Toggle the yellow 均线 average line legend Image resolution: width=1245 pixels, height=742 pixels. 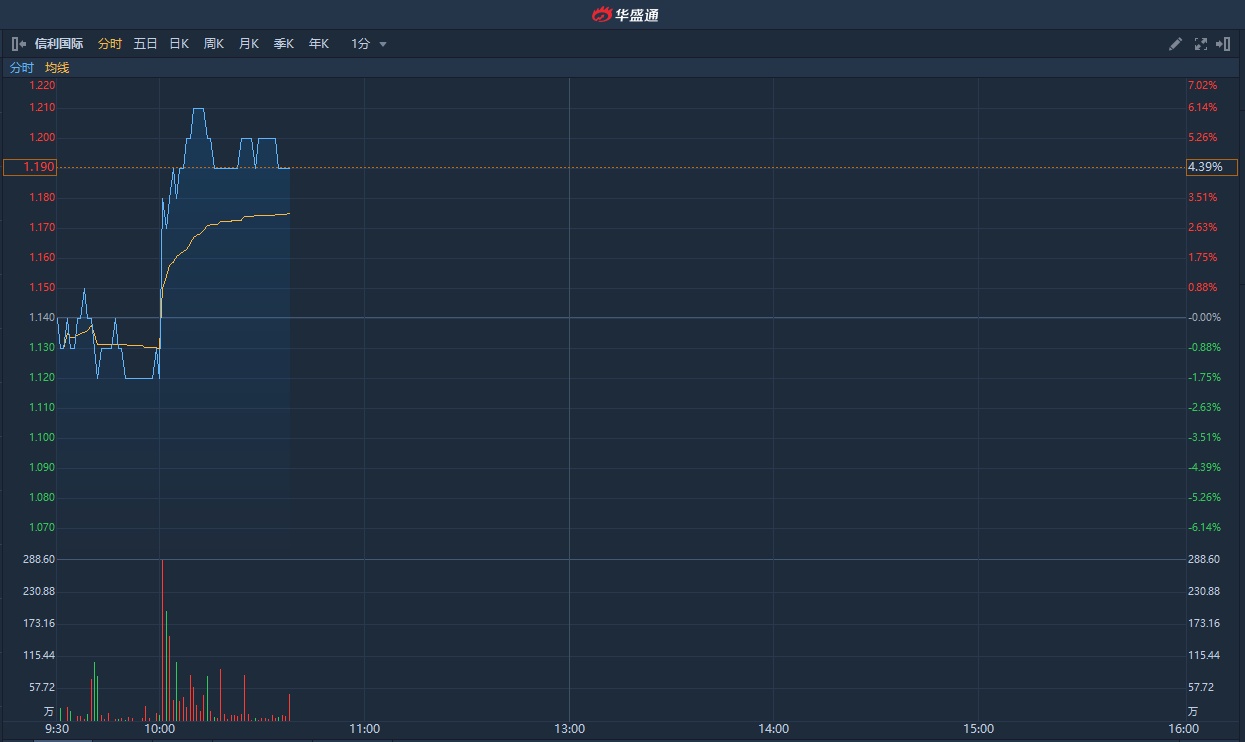[x=57, y=68]
